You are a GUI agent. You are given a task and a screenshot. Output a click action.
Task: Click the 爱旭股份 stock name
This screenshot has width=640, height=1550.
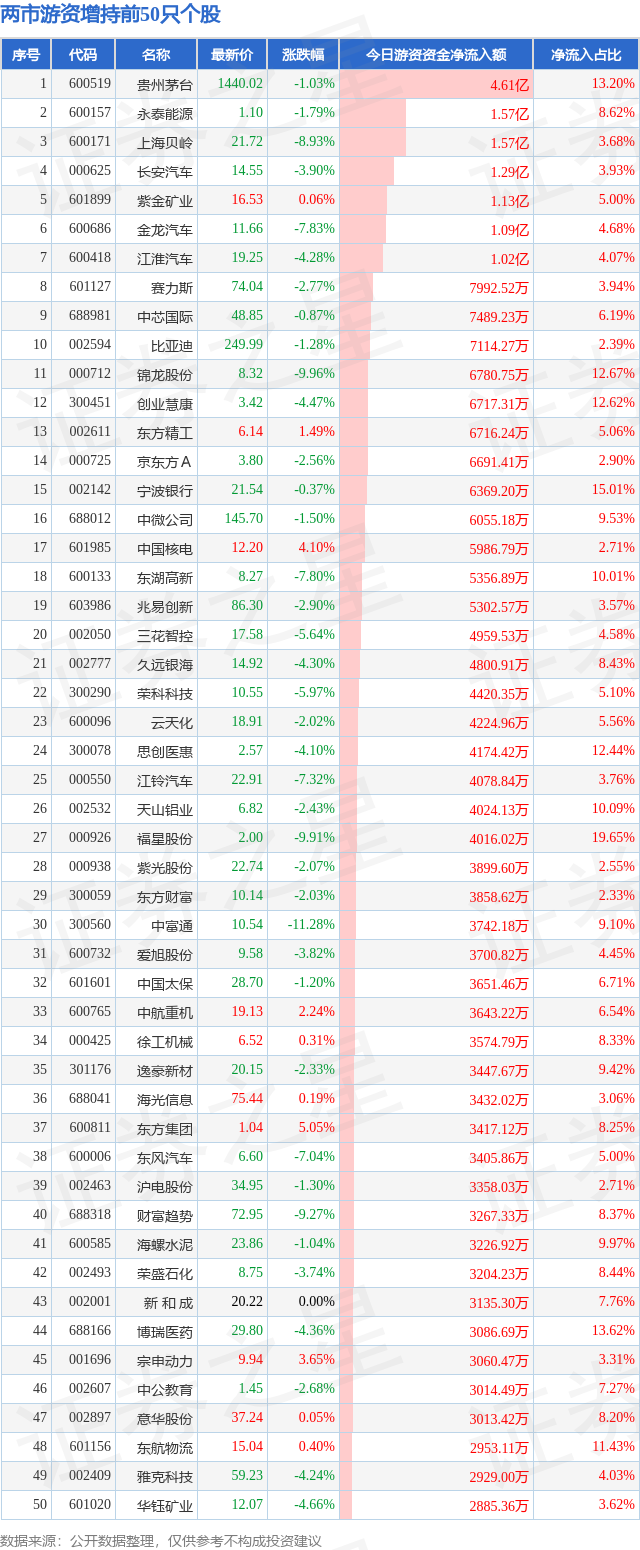click(x=165, y=955)
